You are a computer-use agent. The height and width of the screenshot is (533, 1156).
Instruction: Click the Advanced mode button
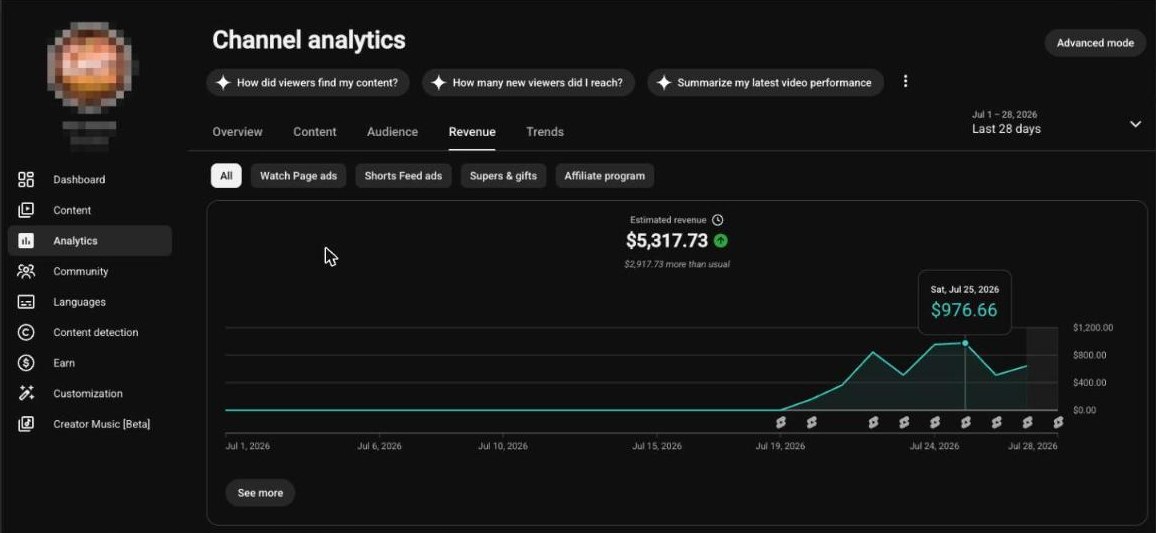(1095, 43)
